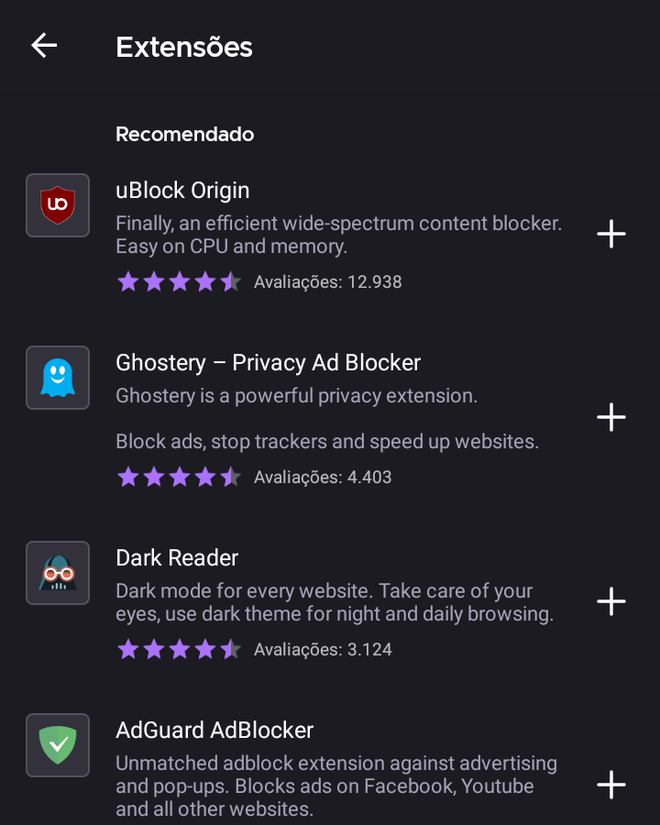Screen dimensions: 660x825
Task: Go back using the arrow icon
Action: [x=44, y=45]
